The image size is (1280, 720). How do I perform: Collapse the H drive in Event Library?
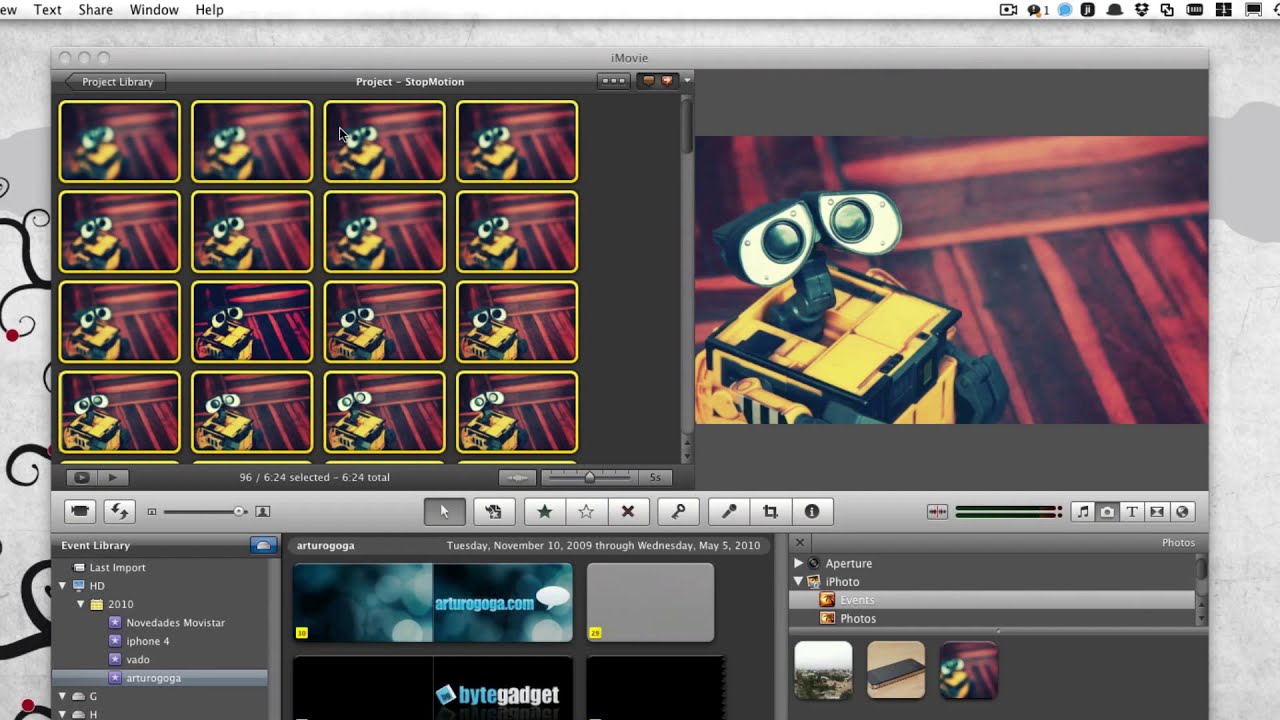(x=62, y=714)
